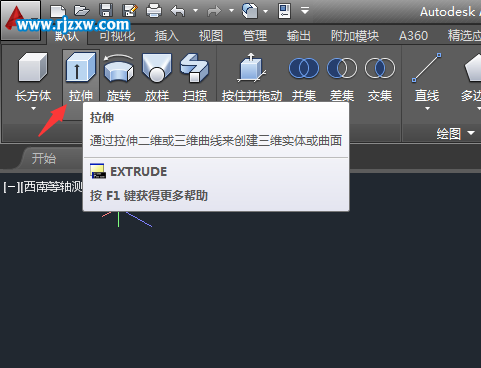Open the undo history dropdown arrow

[x=195, y=11]
